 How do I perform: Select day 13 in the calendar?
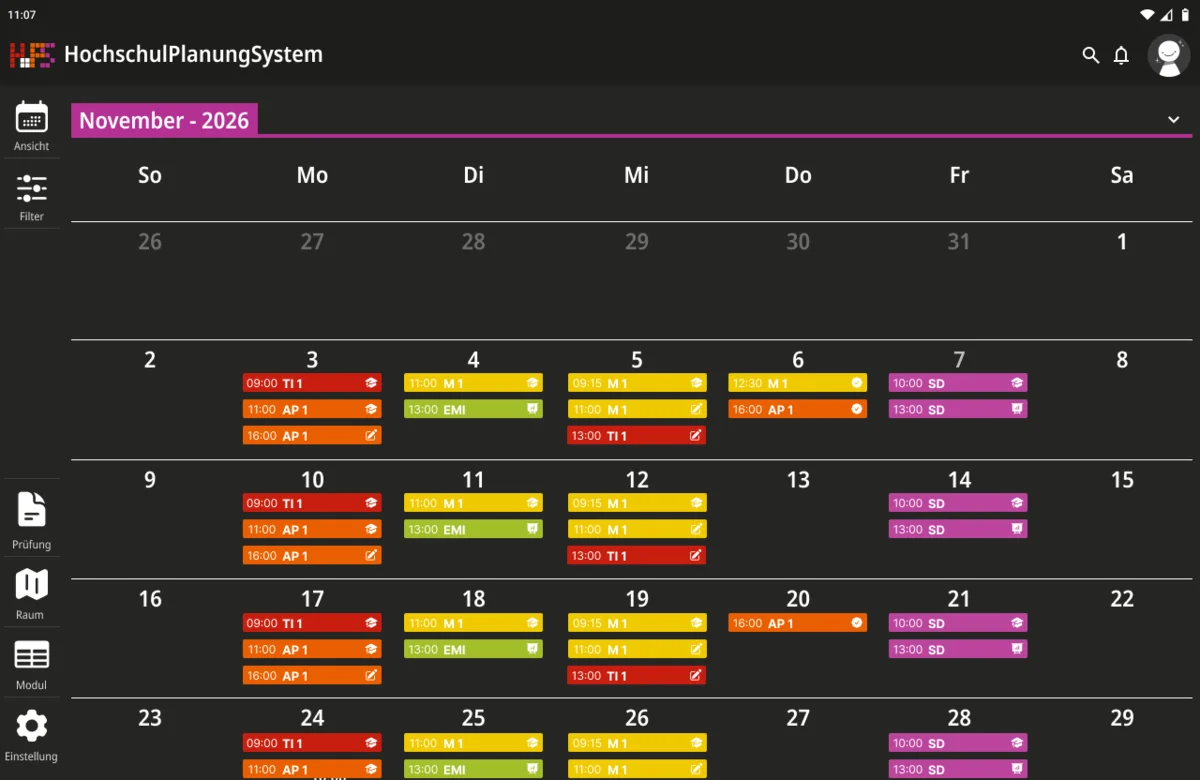797,480
